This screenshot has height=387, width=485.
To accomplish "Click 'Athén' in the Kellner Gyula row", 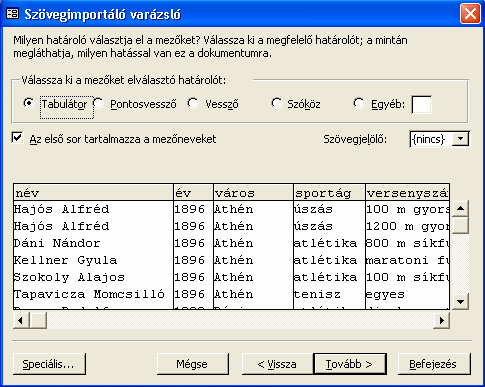I will (x=253, y=260).
